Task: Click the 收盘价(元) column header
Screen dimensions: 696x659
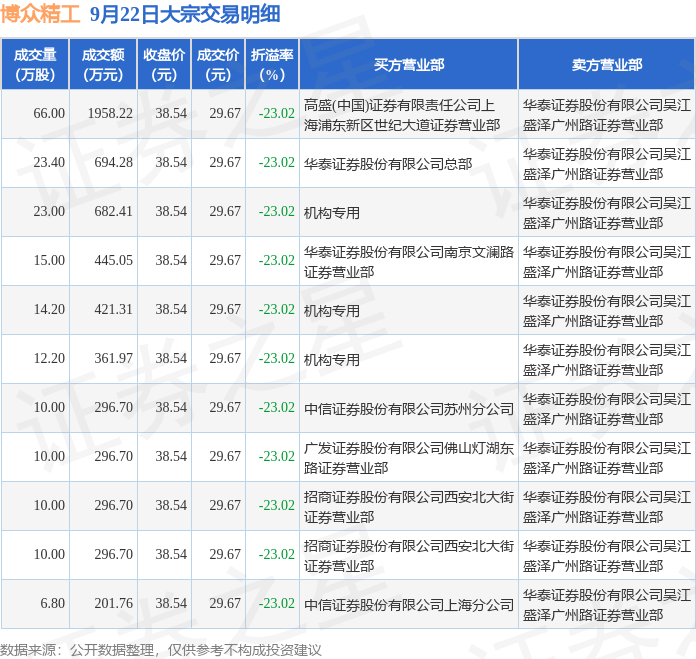Action: (x=164, y=65)
